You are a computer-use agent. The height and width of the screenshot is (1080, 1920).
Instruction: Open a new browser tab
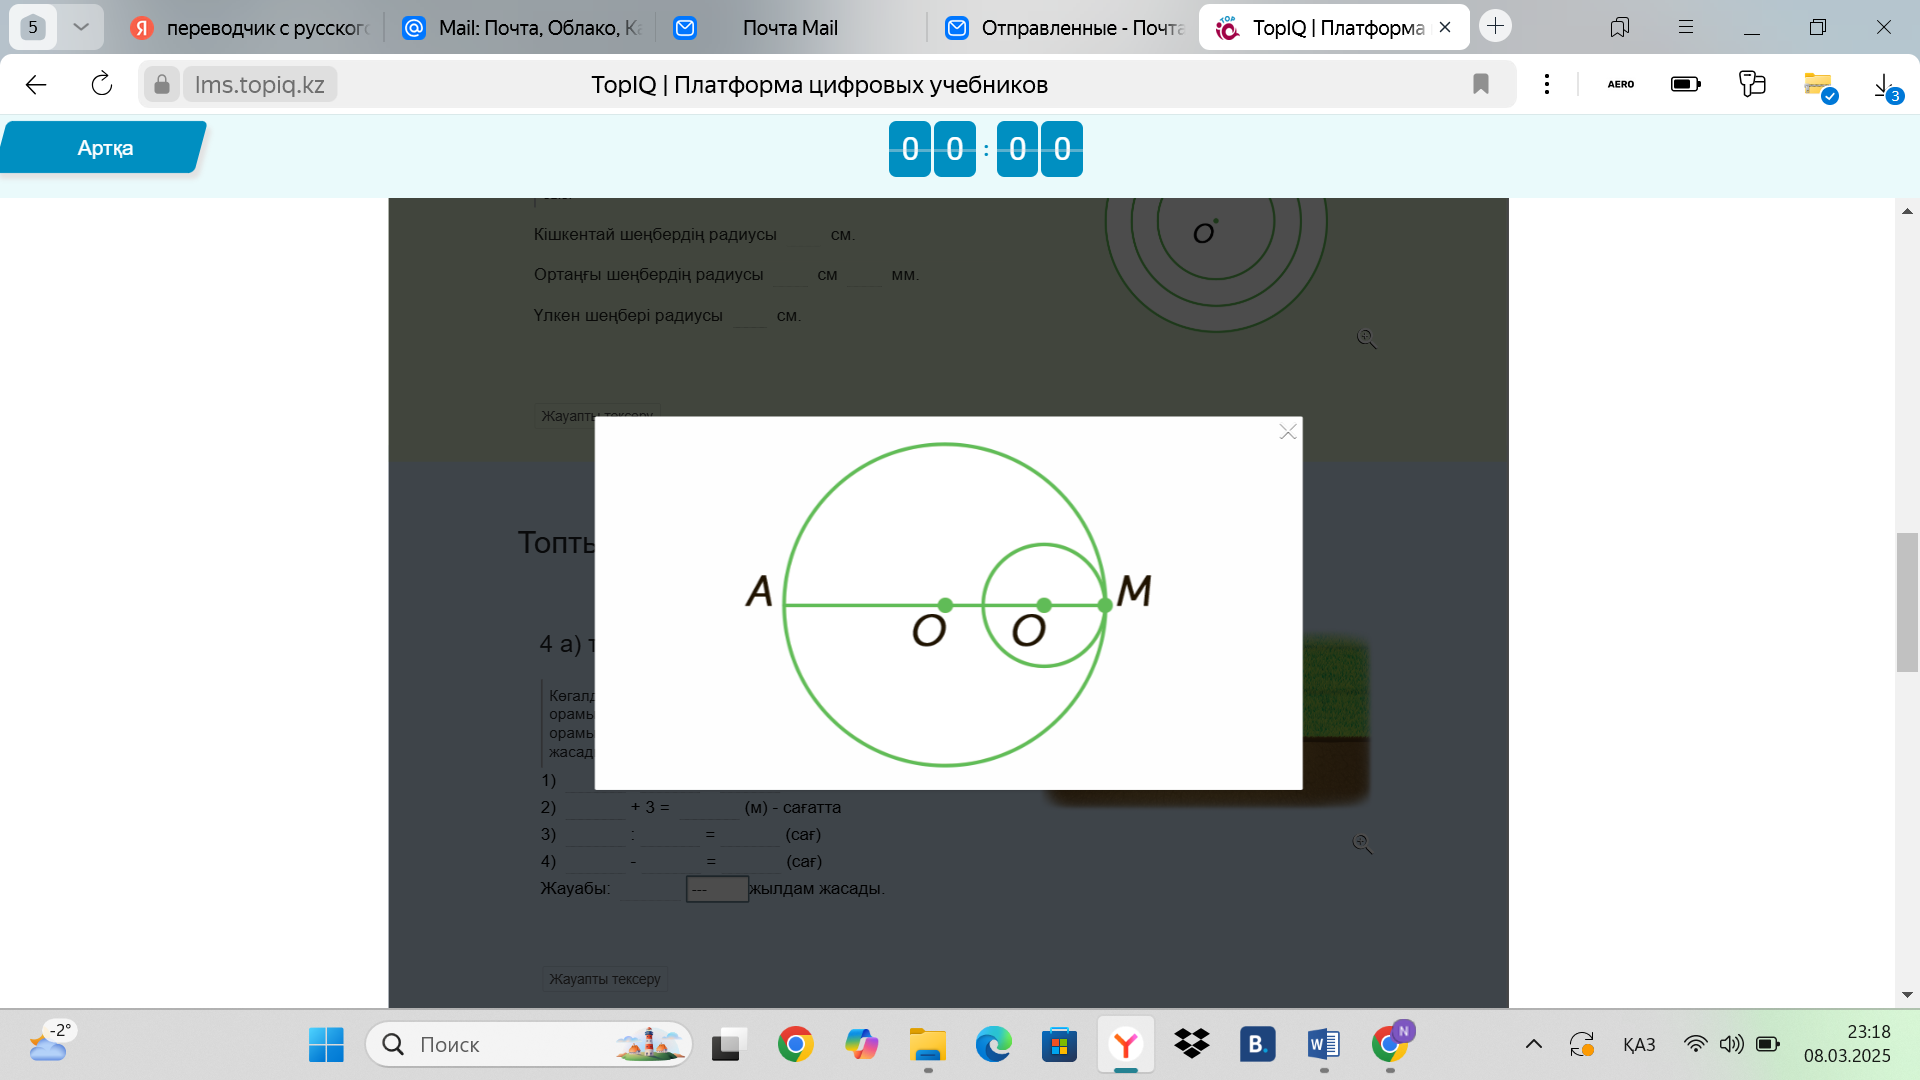[1496, 27]
